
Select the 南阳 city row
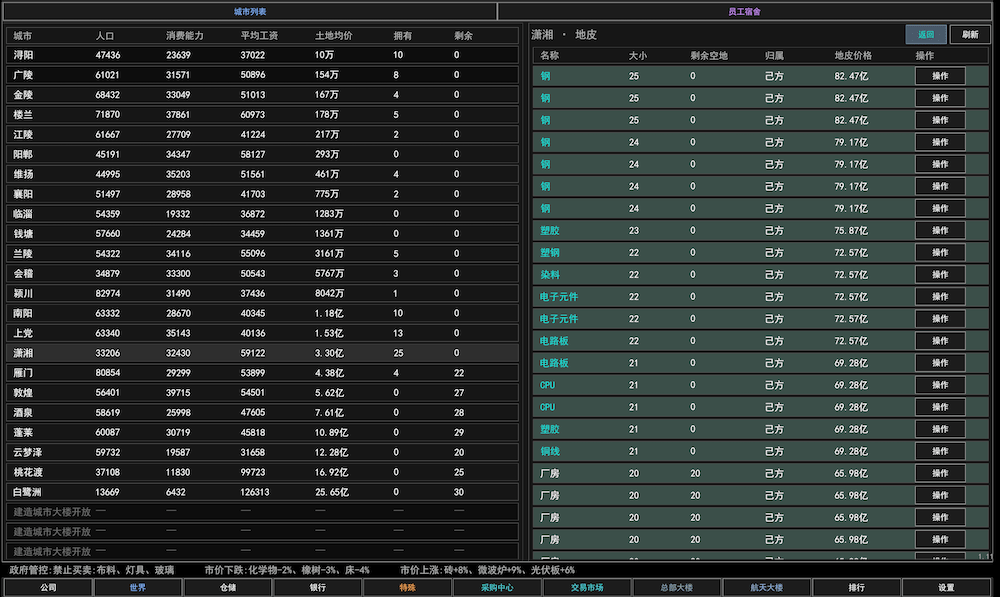click(262, 313)
